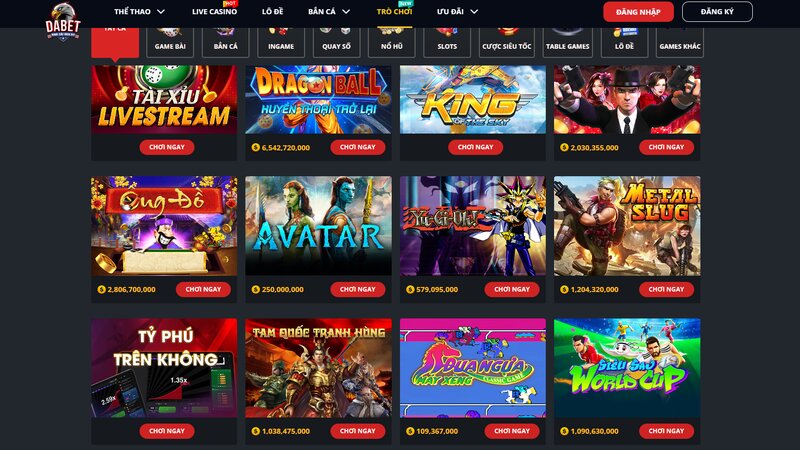Open the Dragon Ball game thumbnail

(x=318, y=99)
